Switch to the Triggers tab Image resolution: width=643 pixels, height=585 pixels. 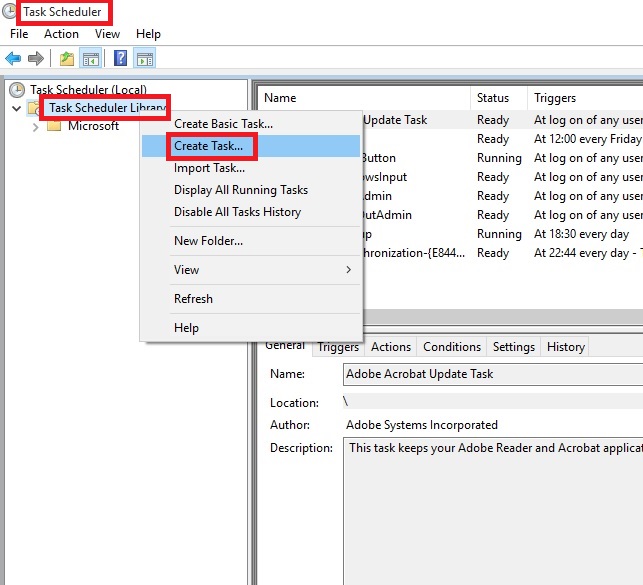(338, 347)
